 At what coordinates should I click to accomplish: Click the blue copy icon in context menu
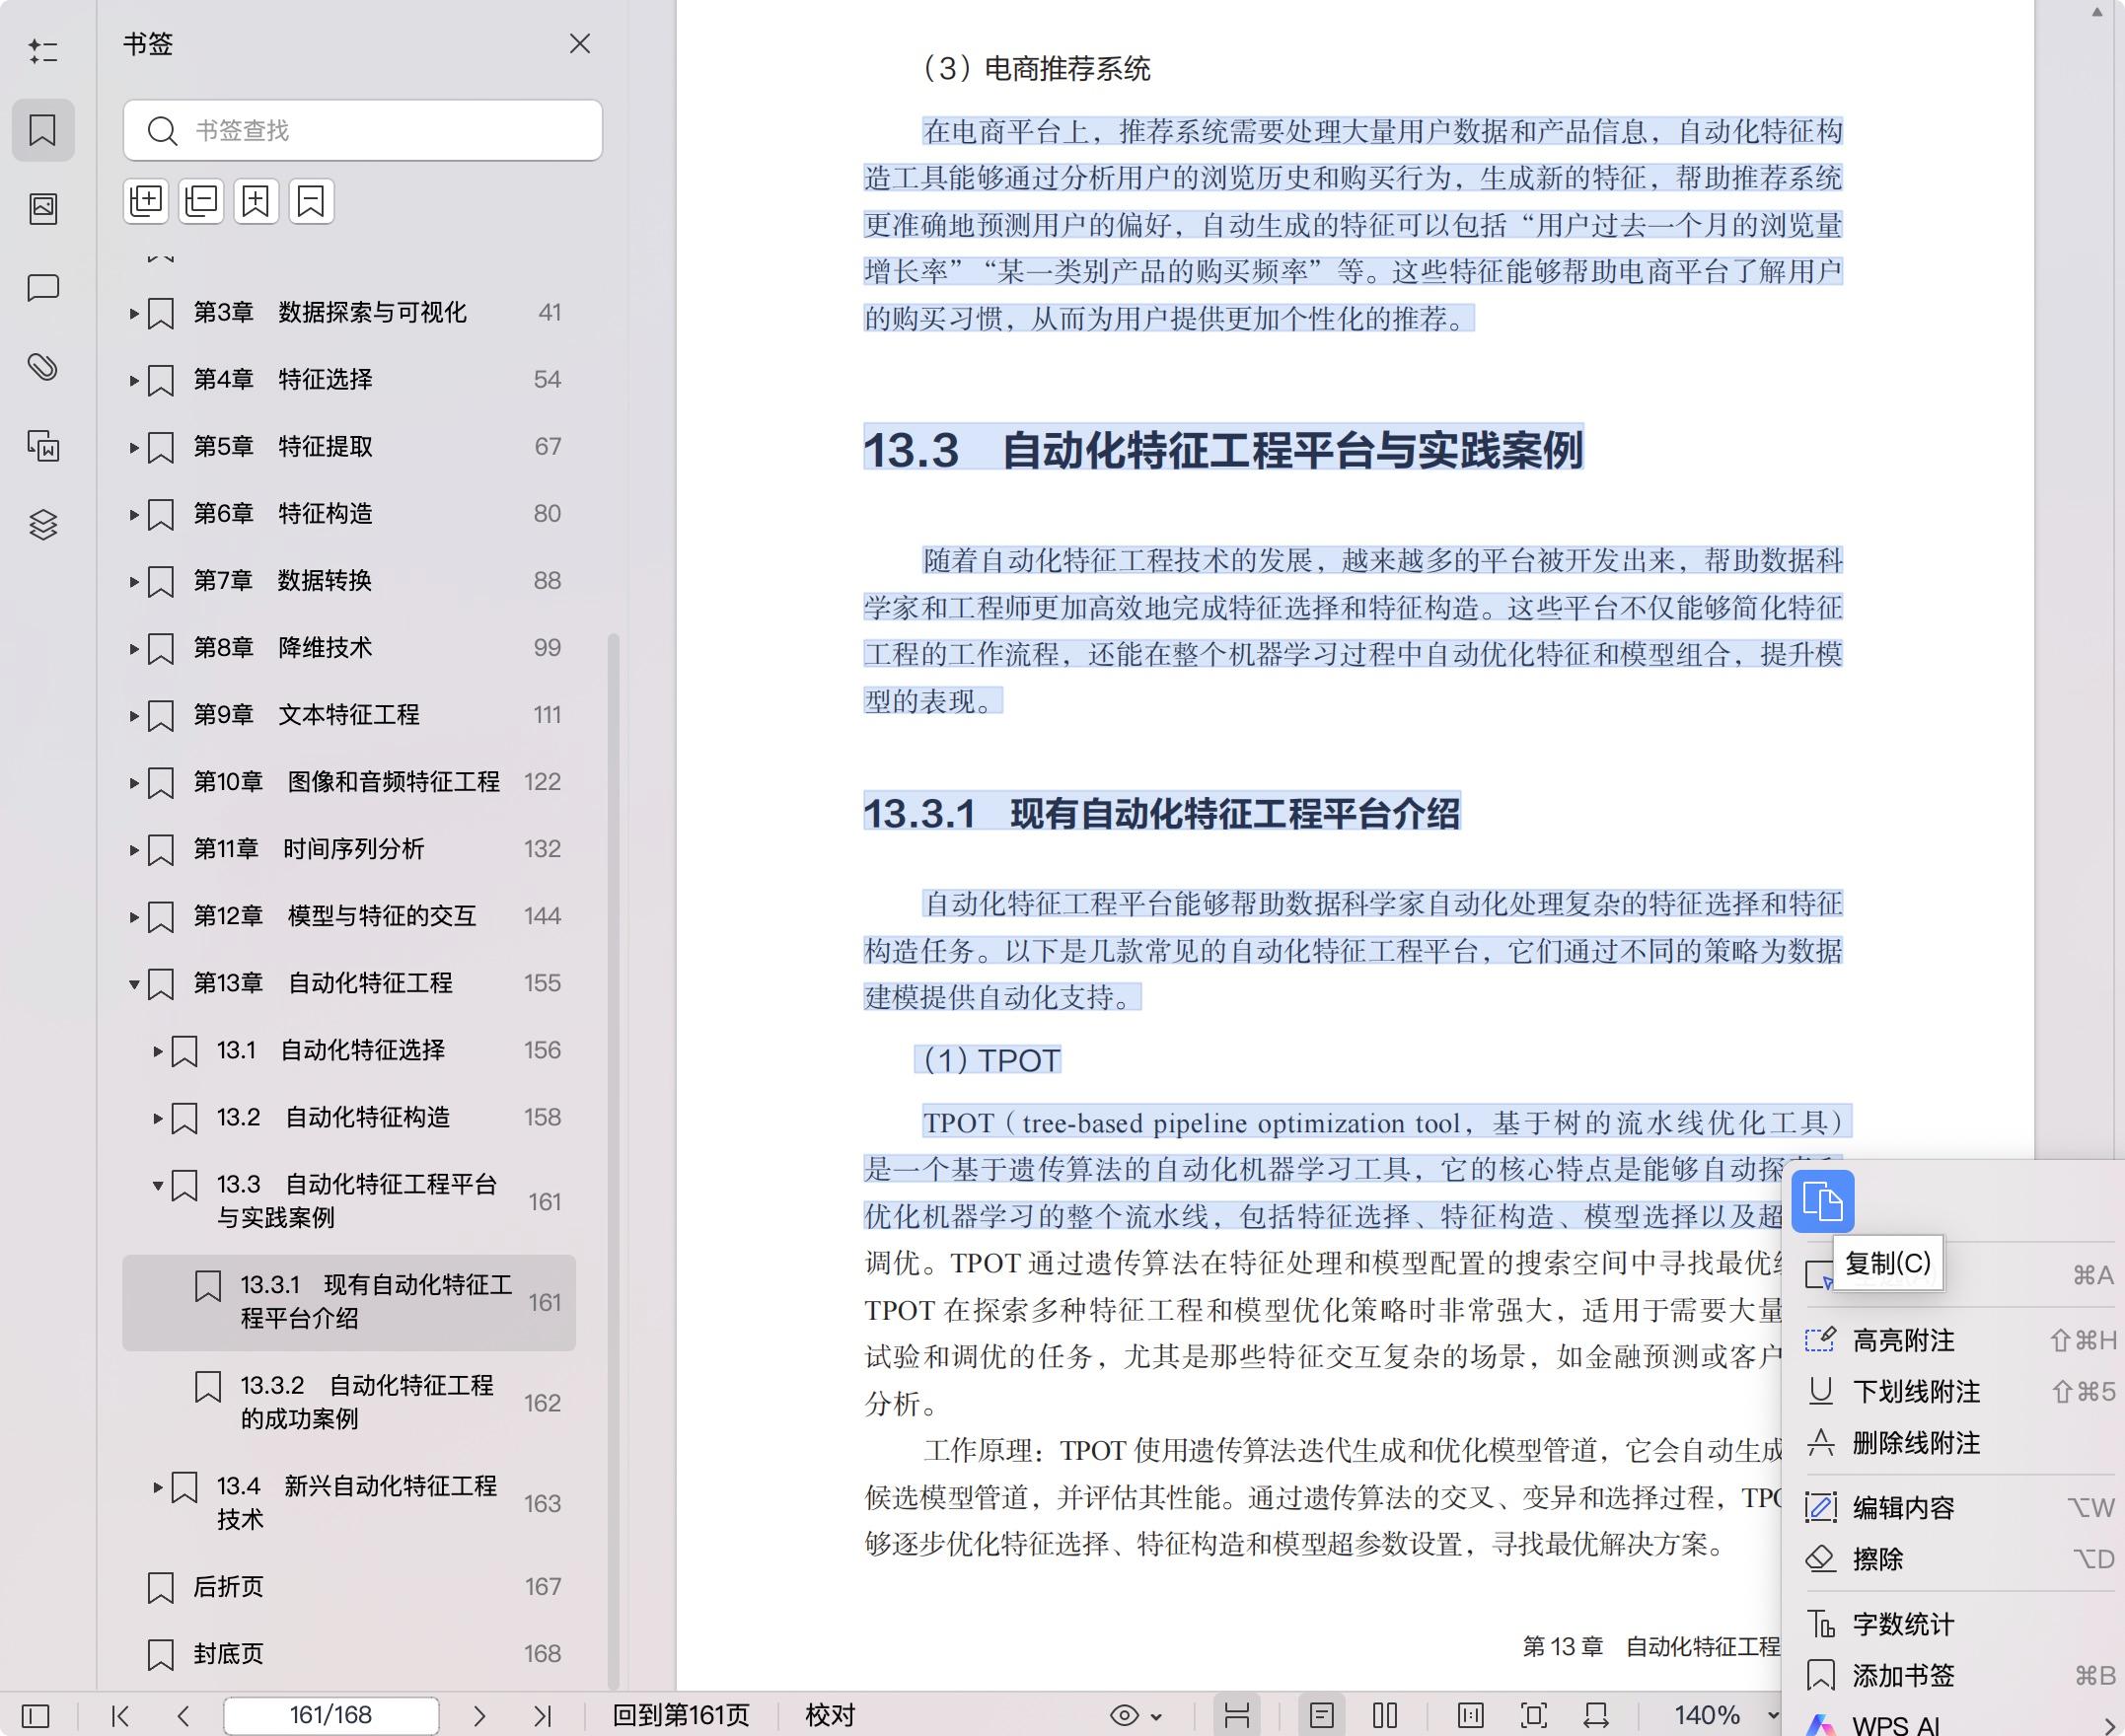pyautogui.click(x=1822, y=1201)
